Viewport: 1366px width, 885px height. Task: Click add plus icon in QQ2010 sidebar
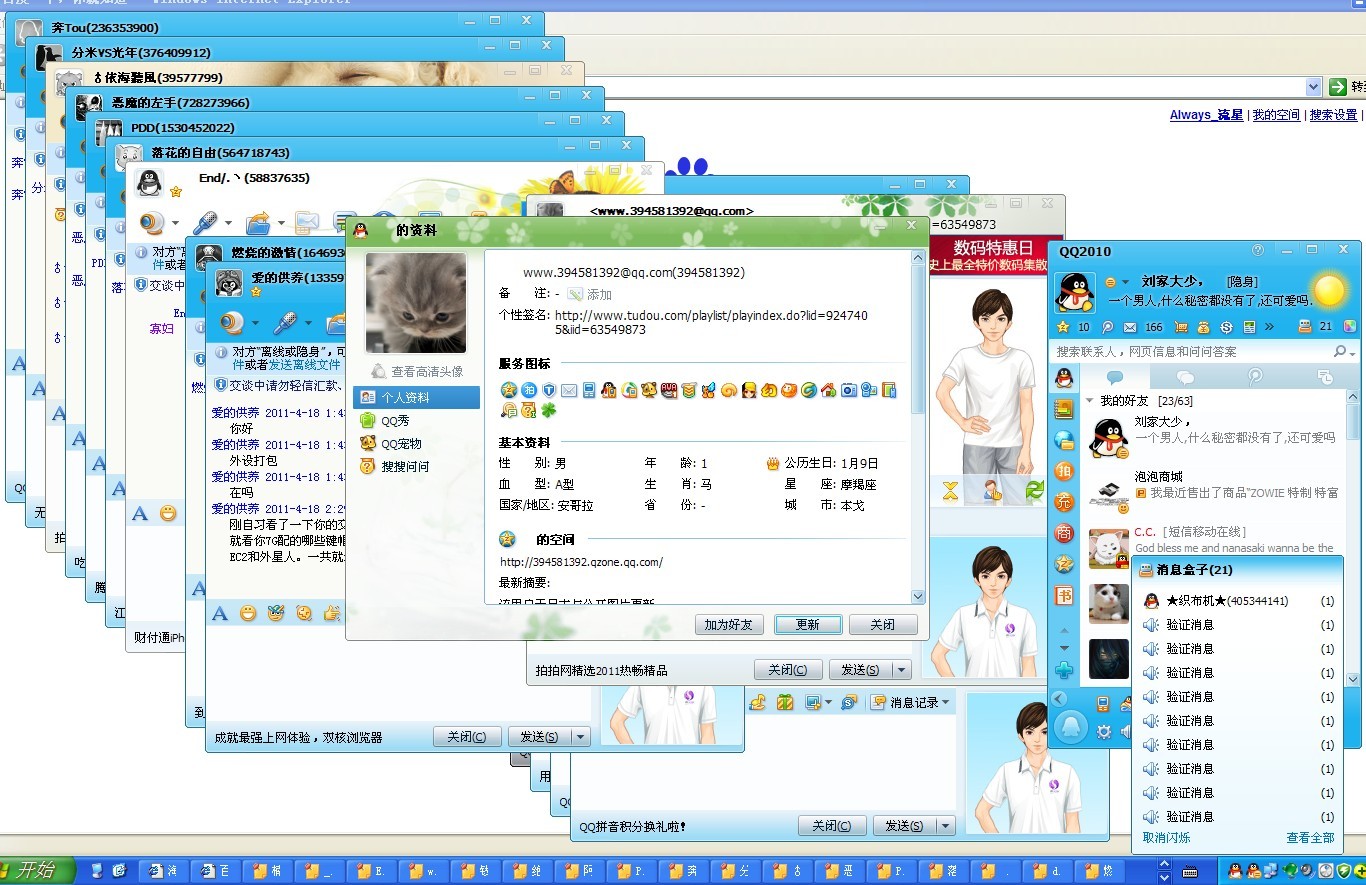1064,670
